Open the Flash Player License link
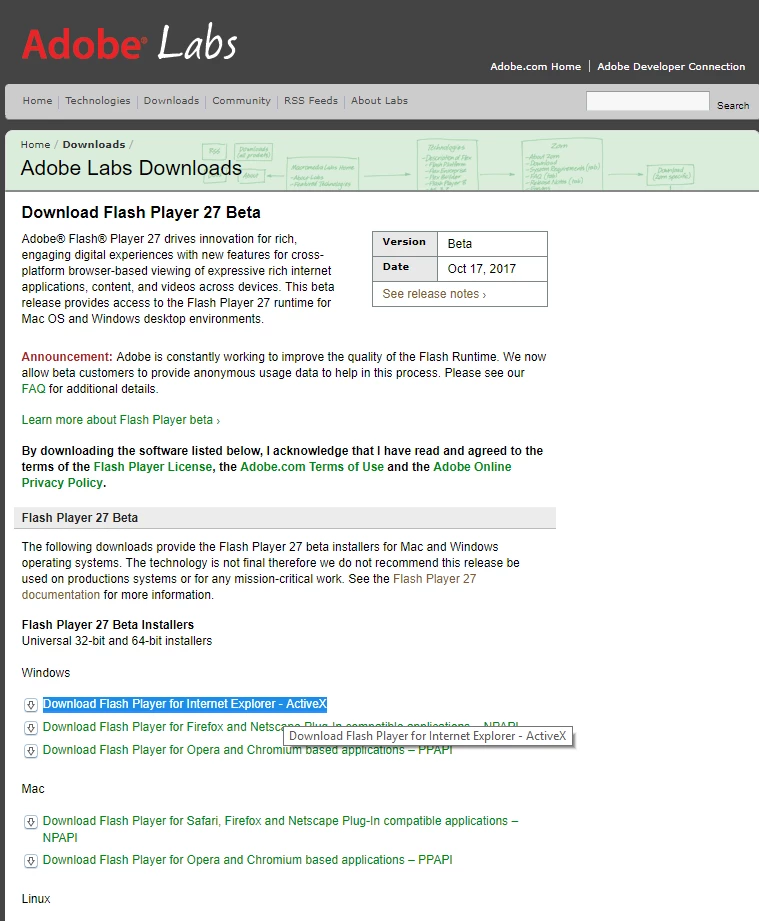Image resolution: width=759 pixels, height=921 pixels. (153, 467)
